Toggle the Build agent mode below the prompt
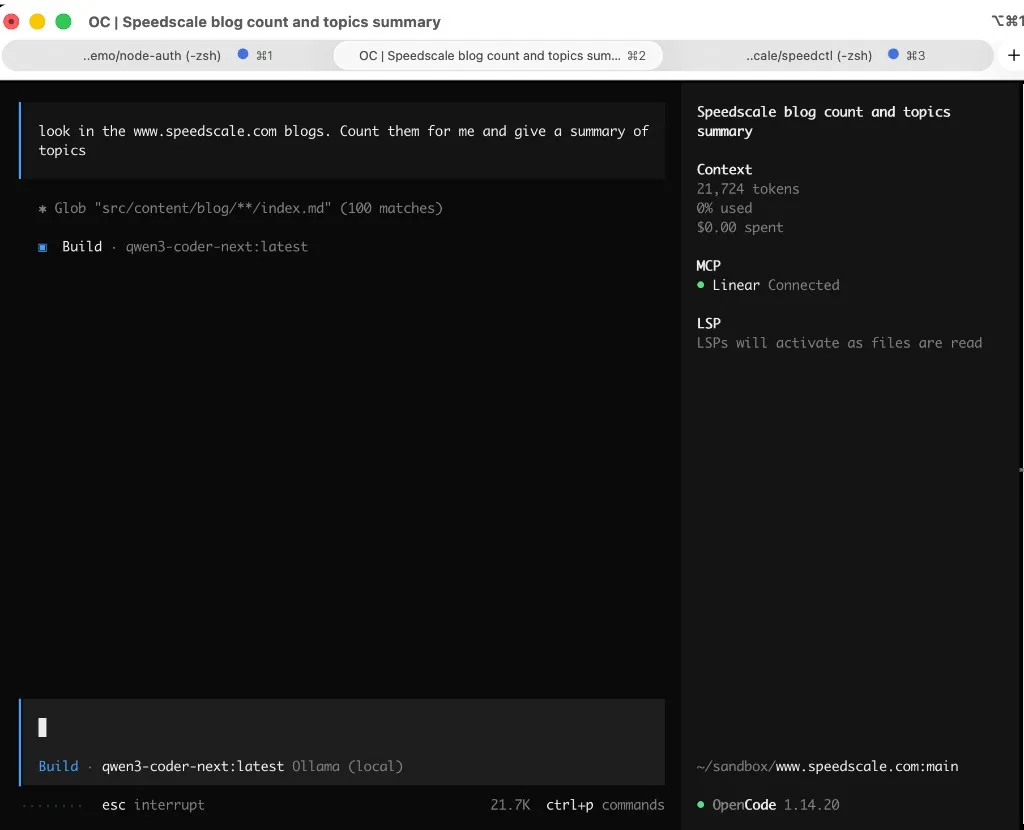The width and height of the screenshot is (1024, 830). tap(58, 766)
